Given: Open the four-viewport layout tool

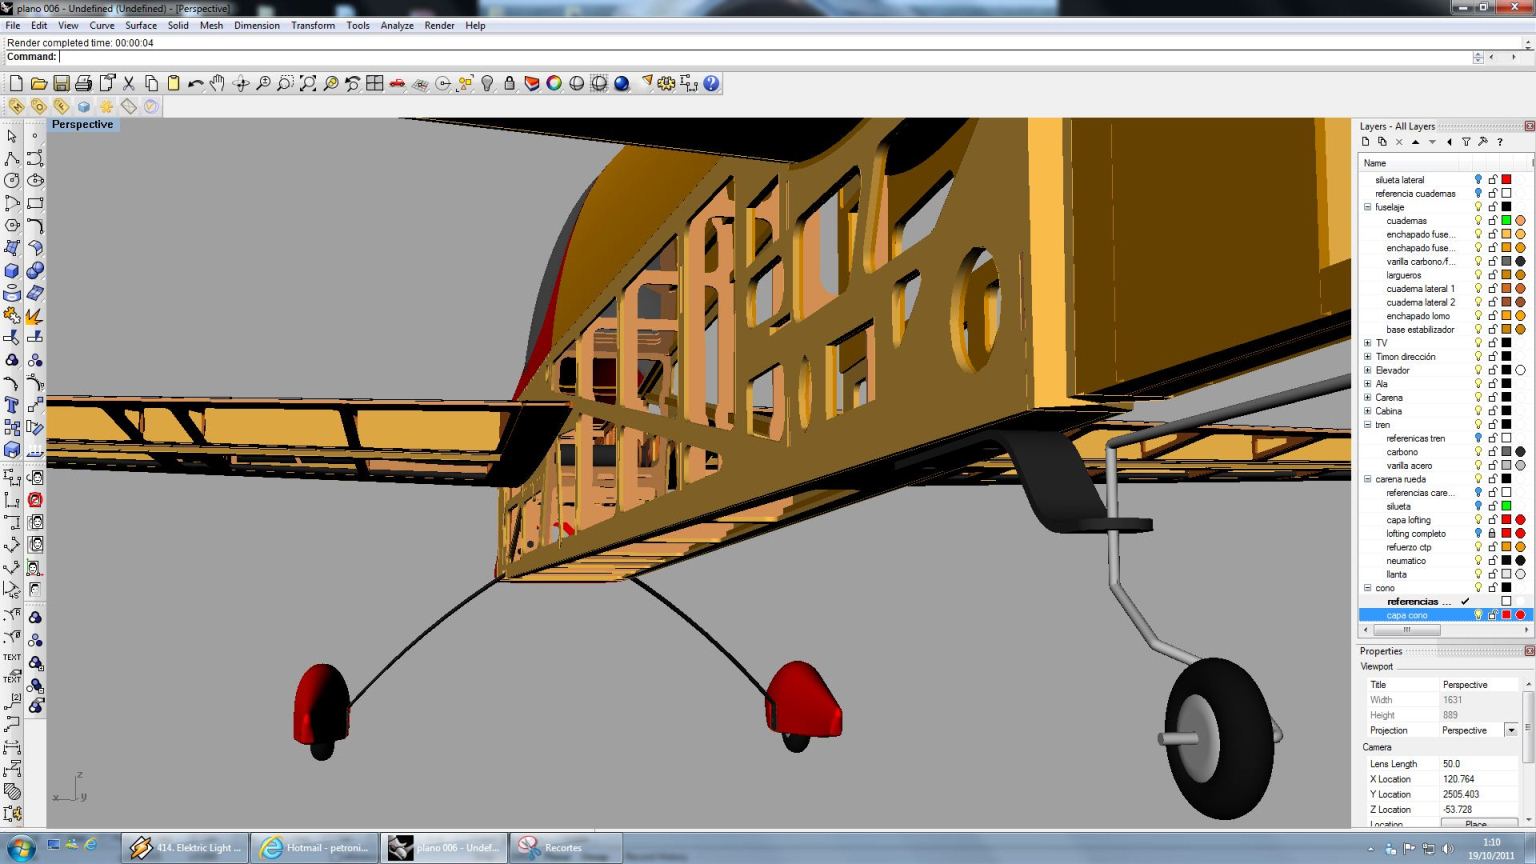Looking at the screenshot, I should tap(375, 84).
